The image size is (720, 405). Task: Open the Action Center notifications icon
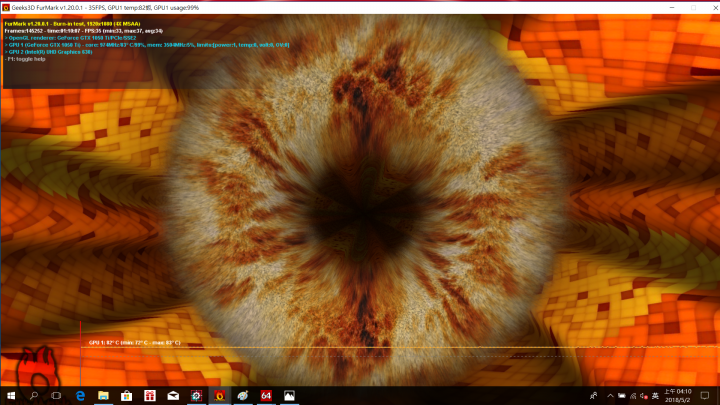705,395
